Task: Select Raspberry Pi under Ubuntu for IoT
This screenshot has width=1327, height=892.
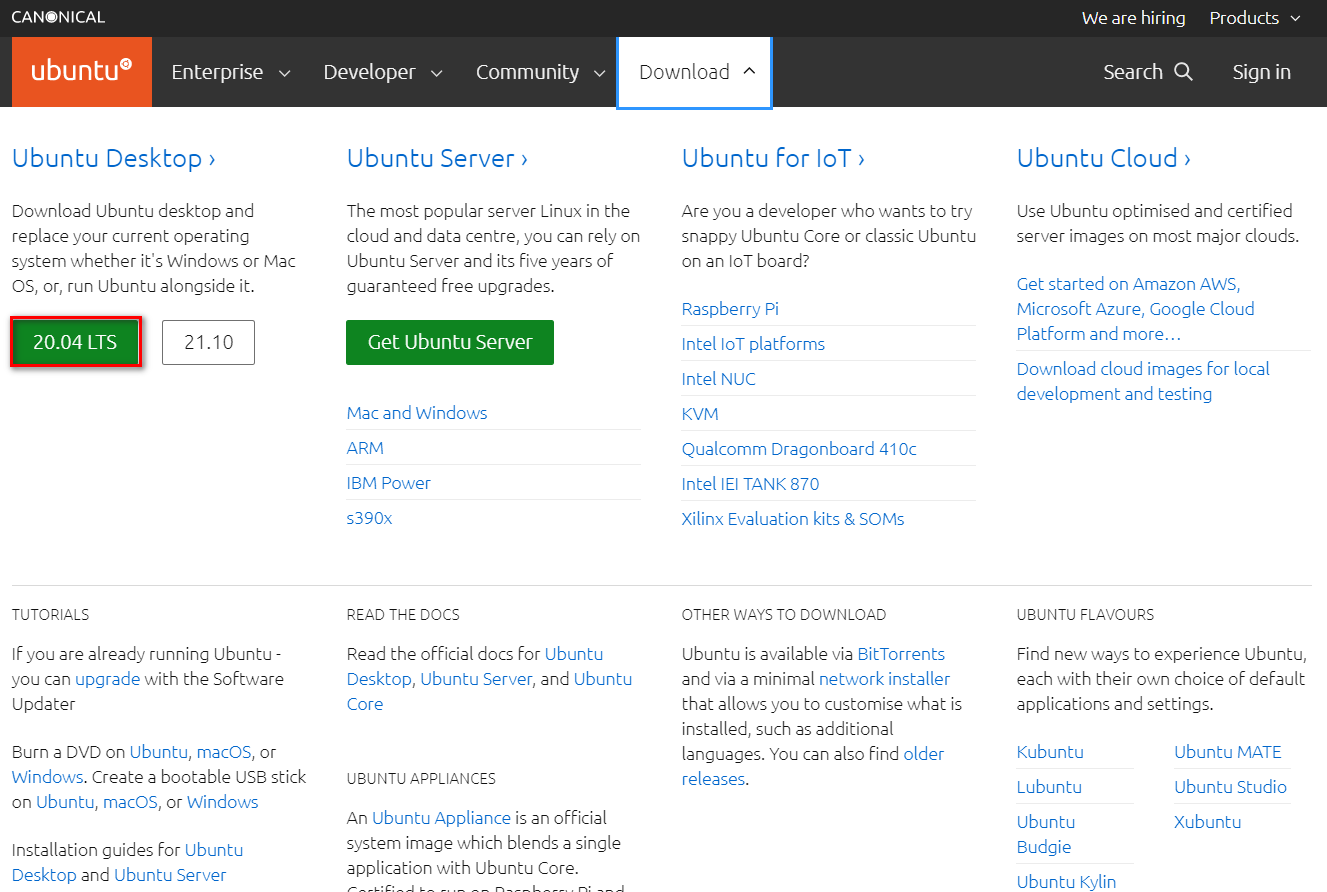Action: click(x=730, y=308)
